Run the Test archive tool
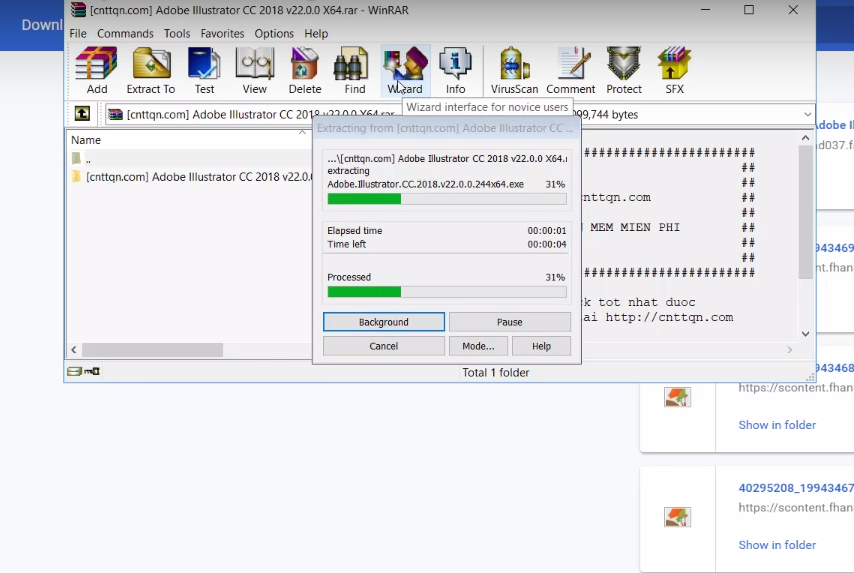 click(204, 71)
